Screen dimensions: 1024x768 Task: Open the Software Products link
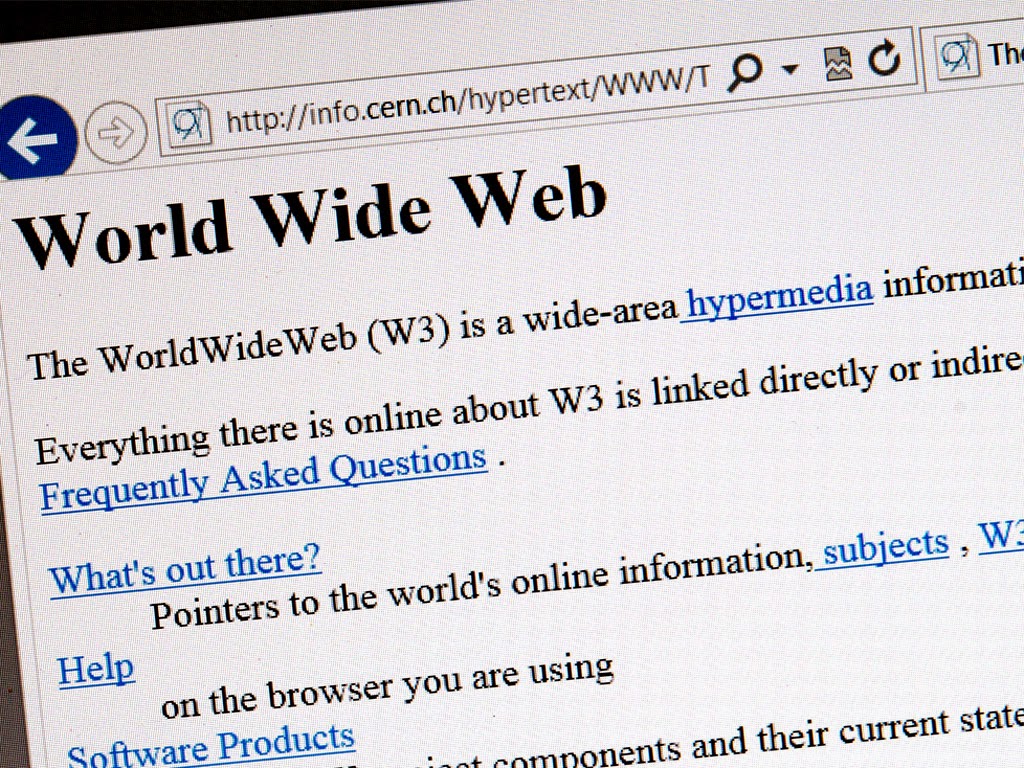[x=211, y=746]
